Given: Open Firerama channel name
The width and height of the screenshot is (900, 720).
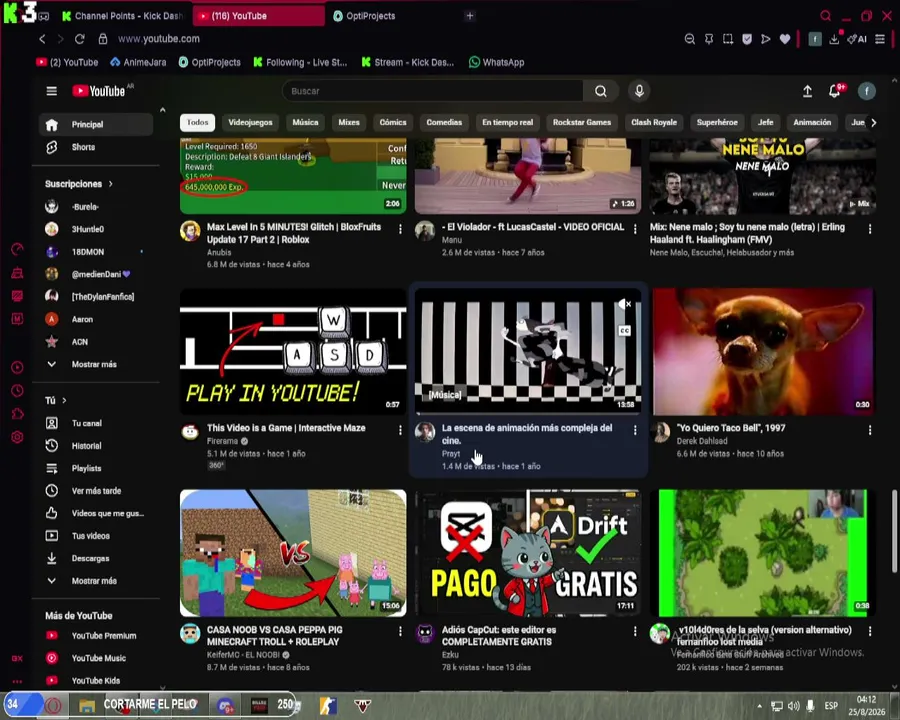Looking at the screenshot, I should pyautogui.click(x=222, y=441).
